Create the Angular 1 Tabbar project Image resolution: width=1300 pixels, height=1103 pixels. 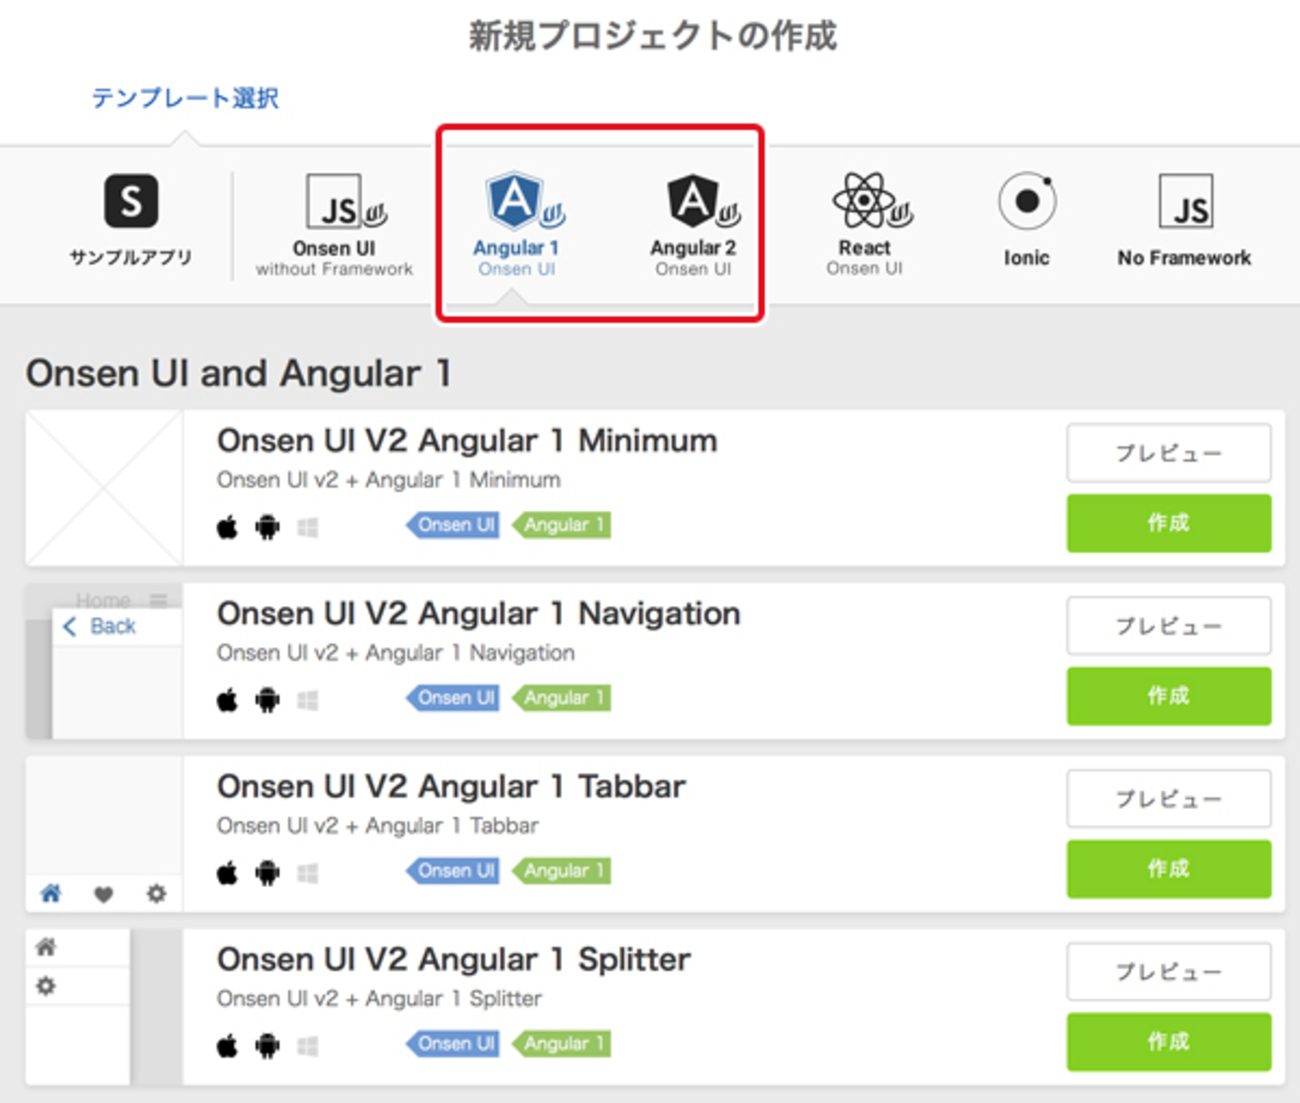[1168, 869]
